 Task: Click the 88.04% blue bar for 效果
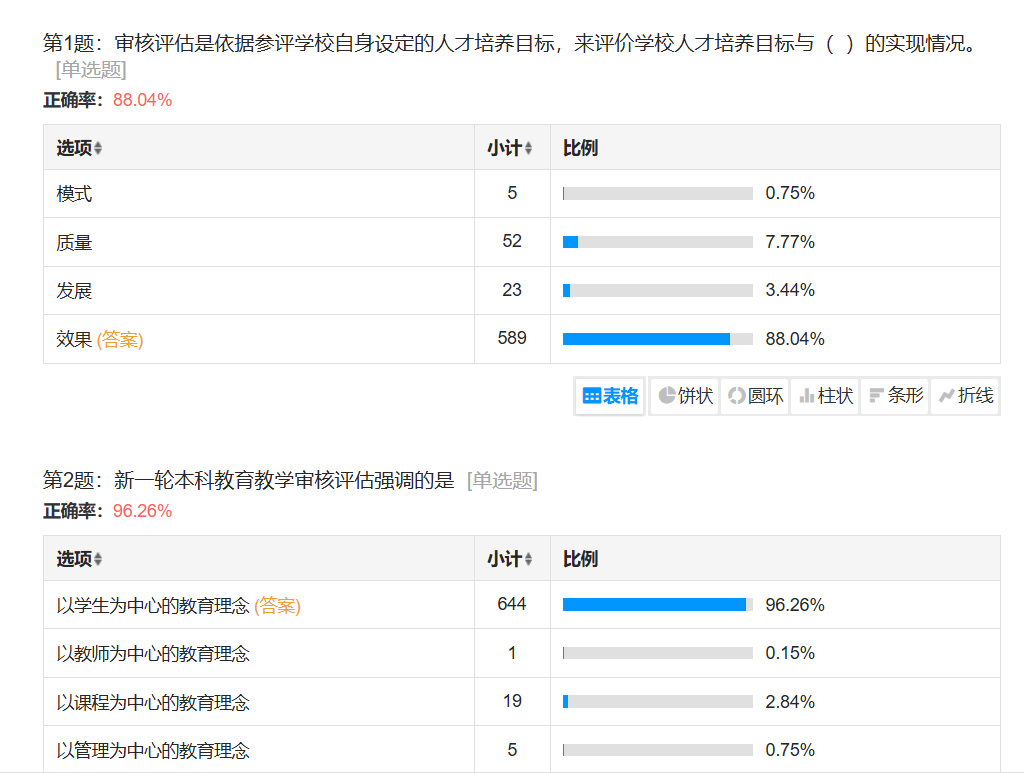click(646, 339)
